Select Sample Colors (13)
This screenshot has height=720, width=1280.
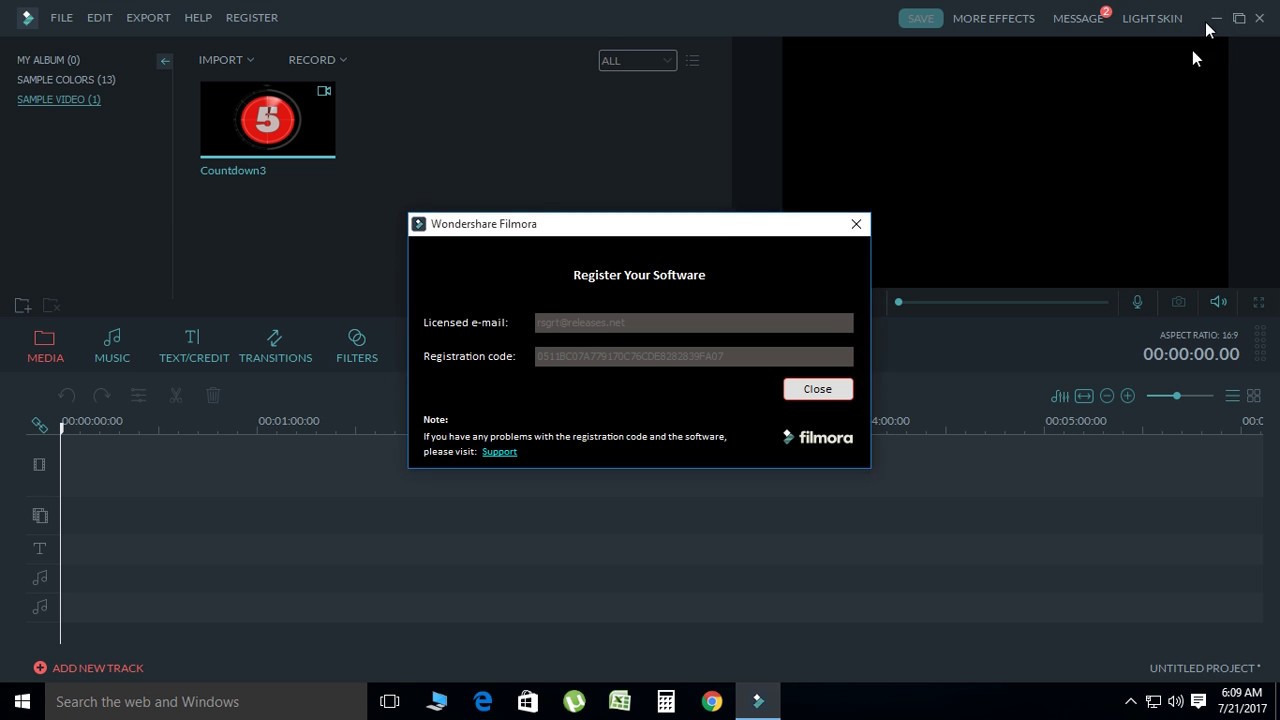(66, 80)
